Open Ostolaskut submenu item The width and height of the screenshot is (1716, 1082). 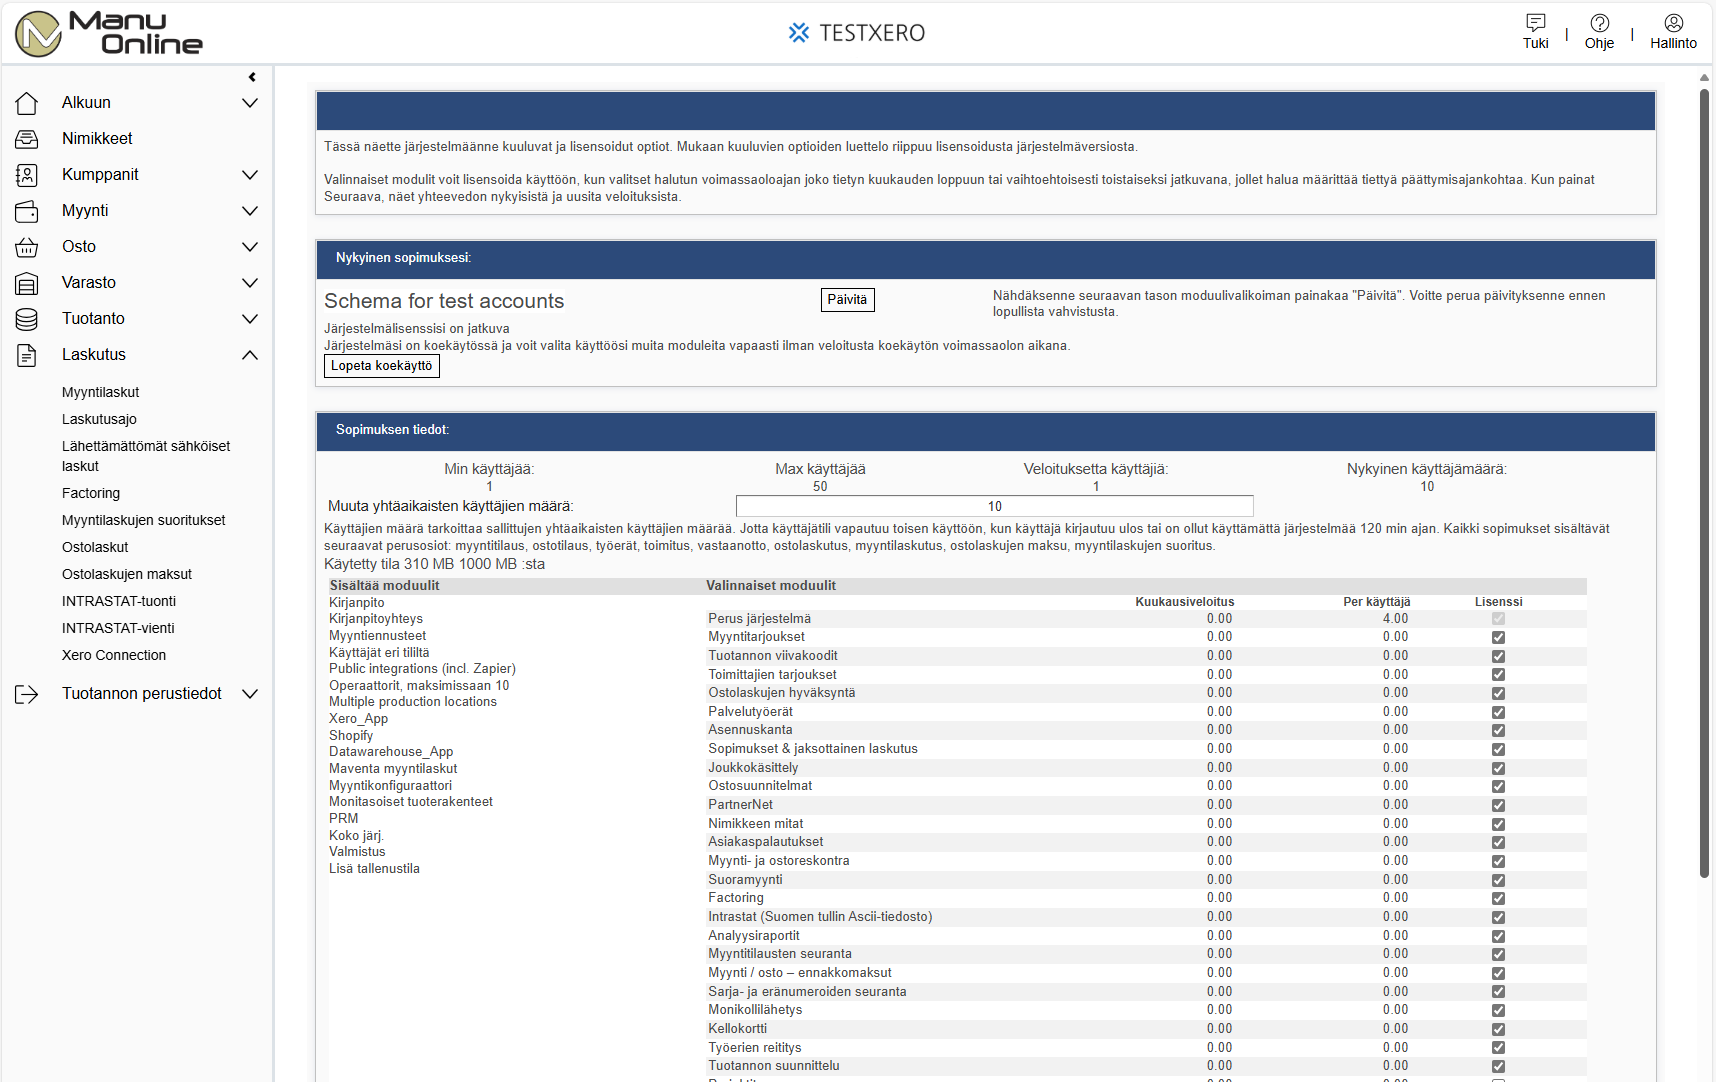coord(95,547)
